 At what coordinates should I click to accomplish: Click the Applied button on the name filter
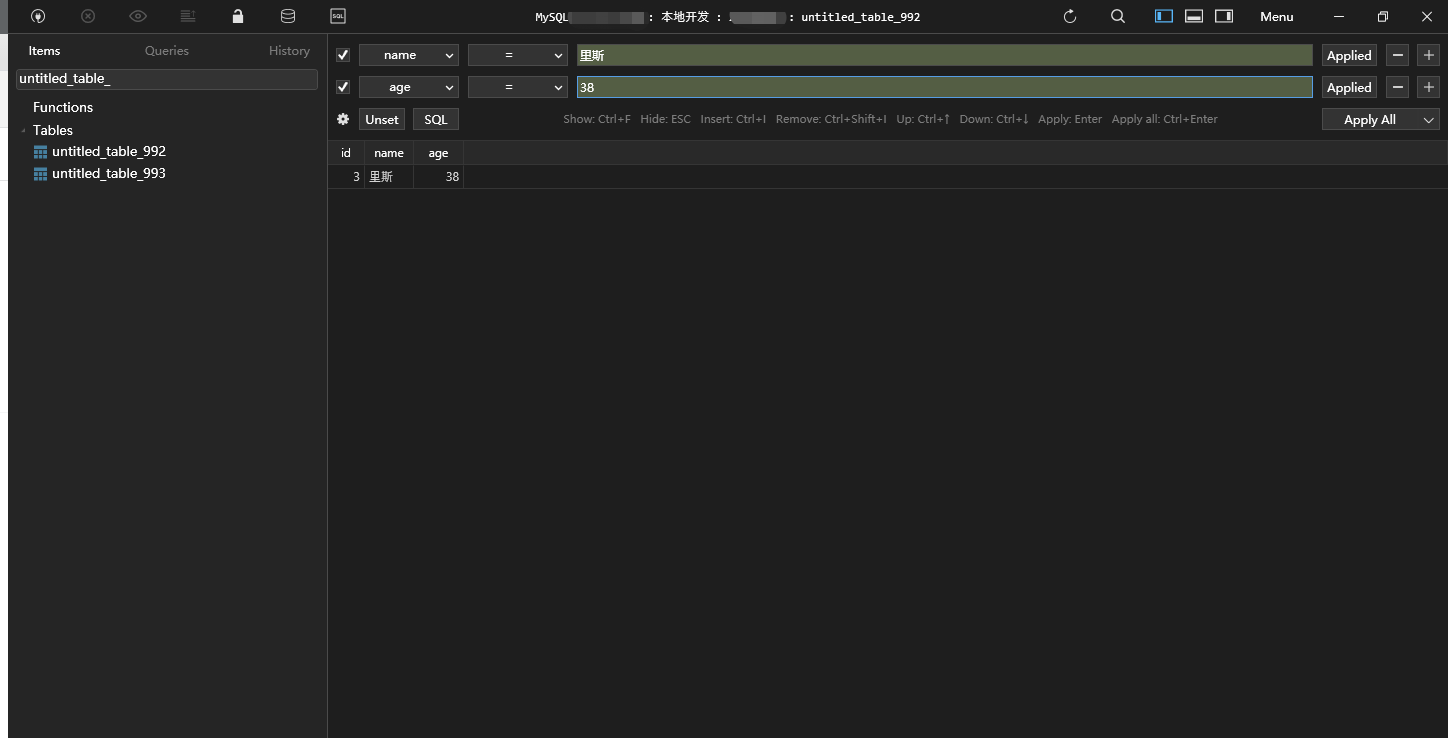click(1348, 55)
